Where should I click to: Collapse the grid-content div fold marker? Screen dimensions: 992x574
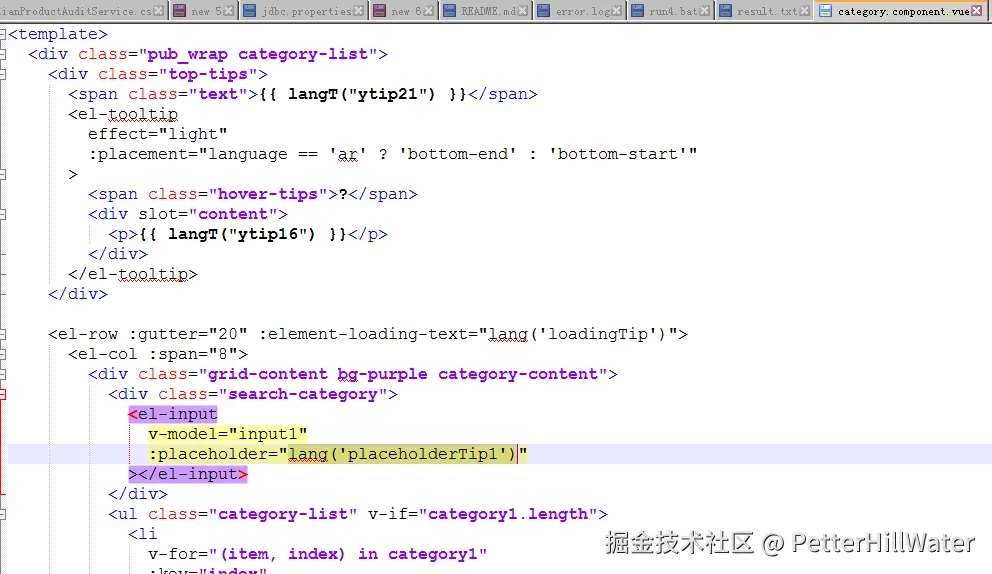click(x=3, y=374)
